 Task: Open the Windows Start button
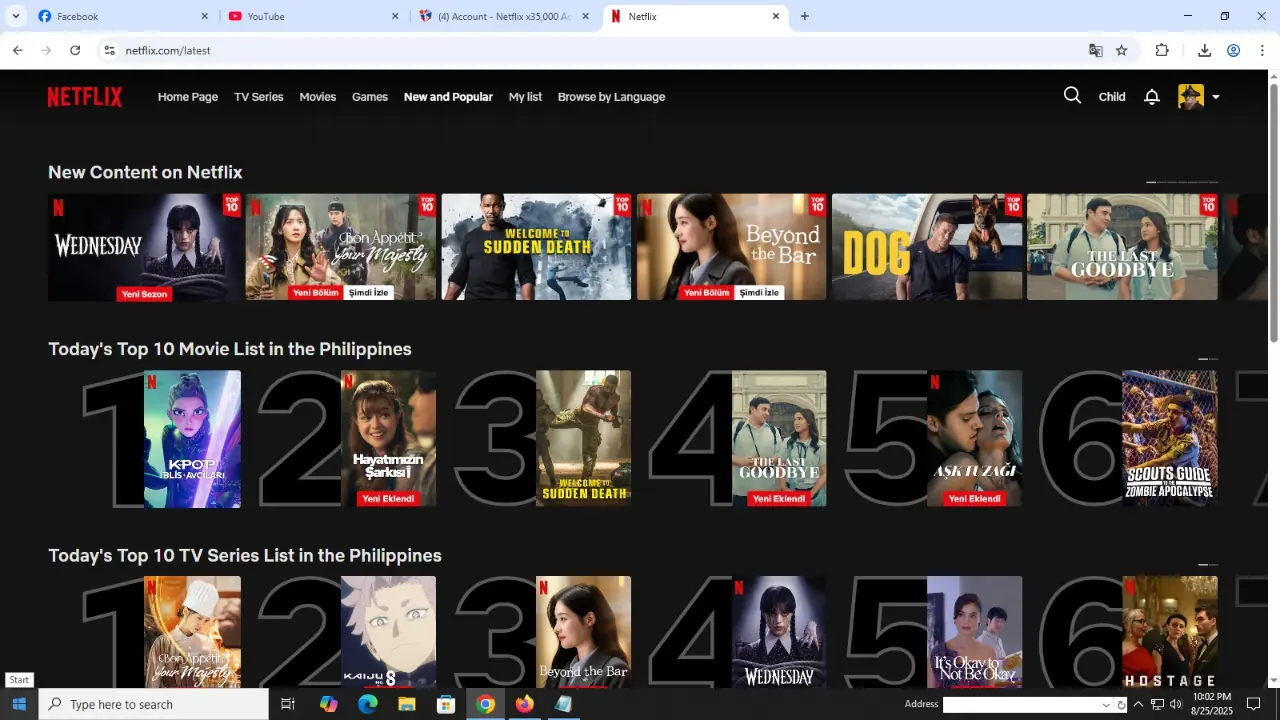click(19, 704)
